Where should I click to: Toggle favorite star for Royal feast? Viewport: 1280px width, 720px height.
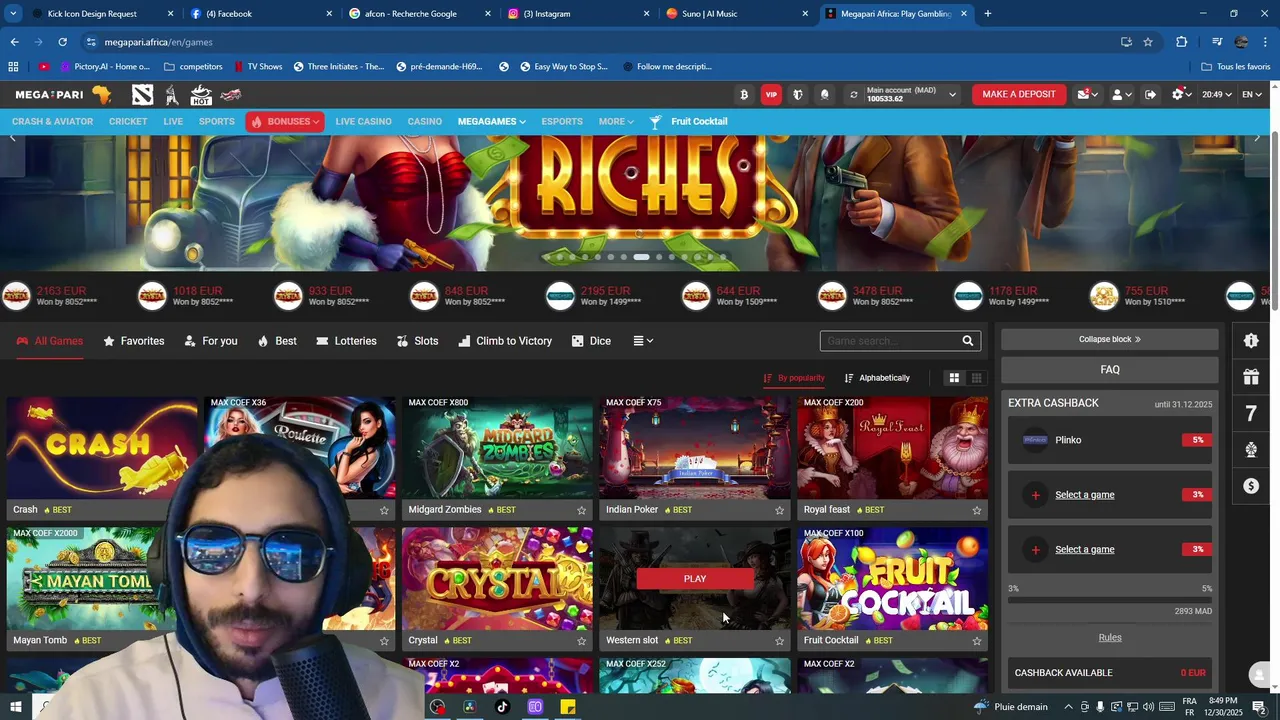976,510
